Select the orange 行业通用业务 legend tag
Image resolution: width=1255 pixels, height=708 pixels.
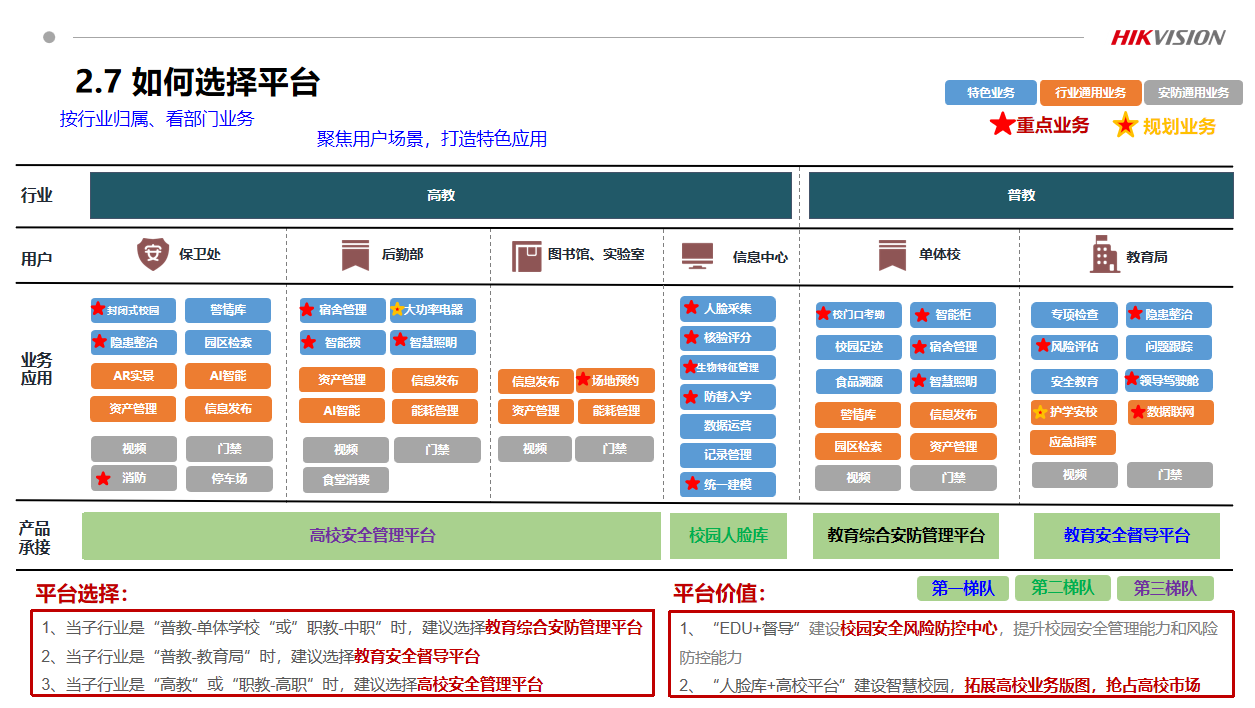tap(1090, 93)
